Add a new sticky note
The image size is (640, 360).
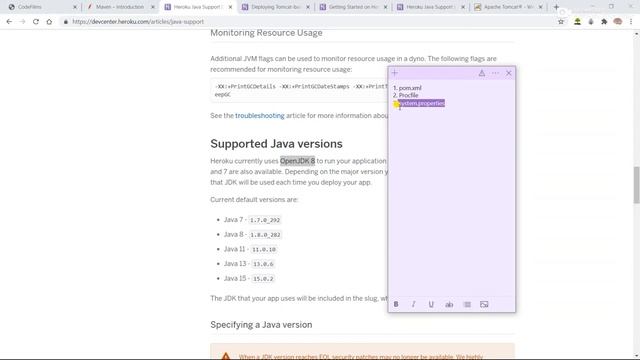tap(395, 73)
